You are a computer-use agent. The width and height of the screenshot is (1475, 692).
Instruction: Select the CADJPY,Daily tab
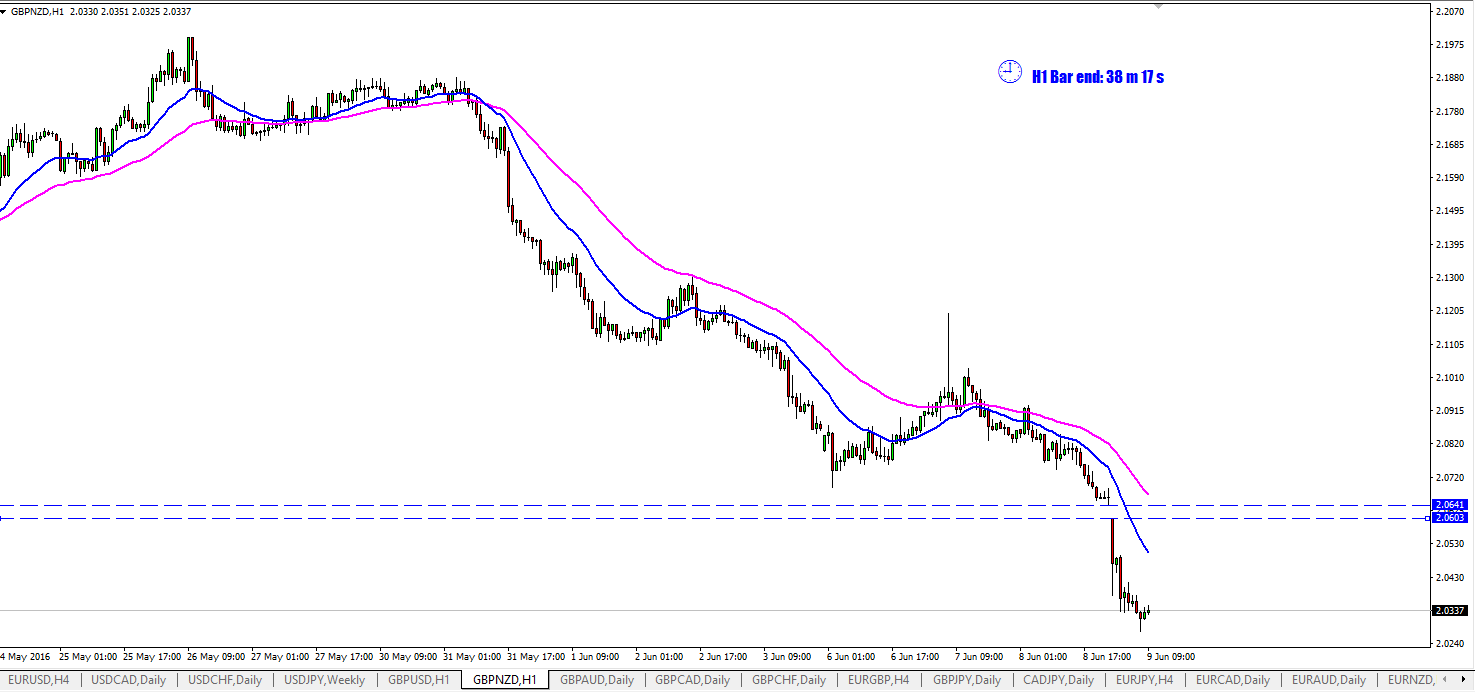coord(1059,680)
